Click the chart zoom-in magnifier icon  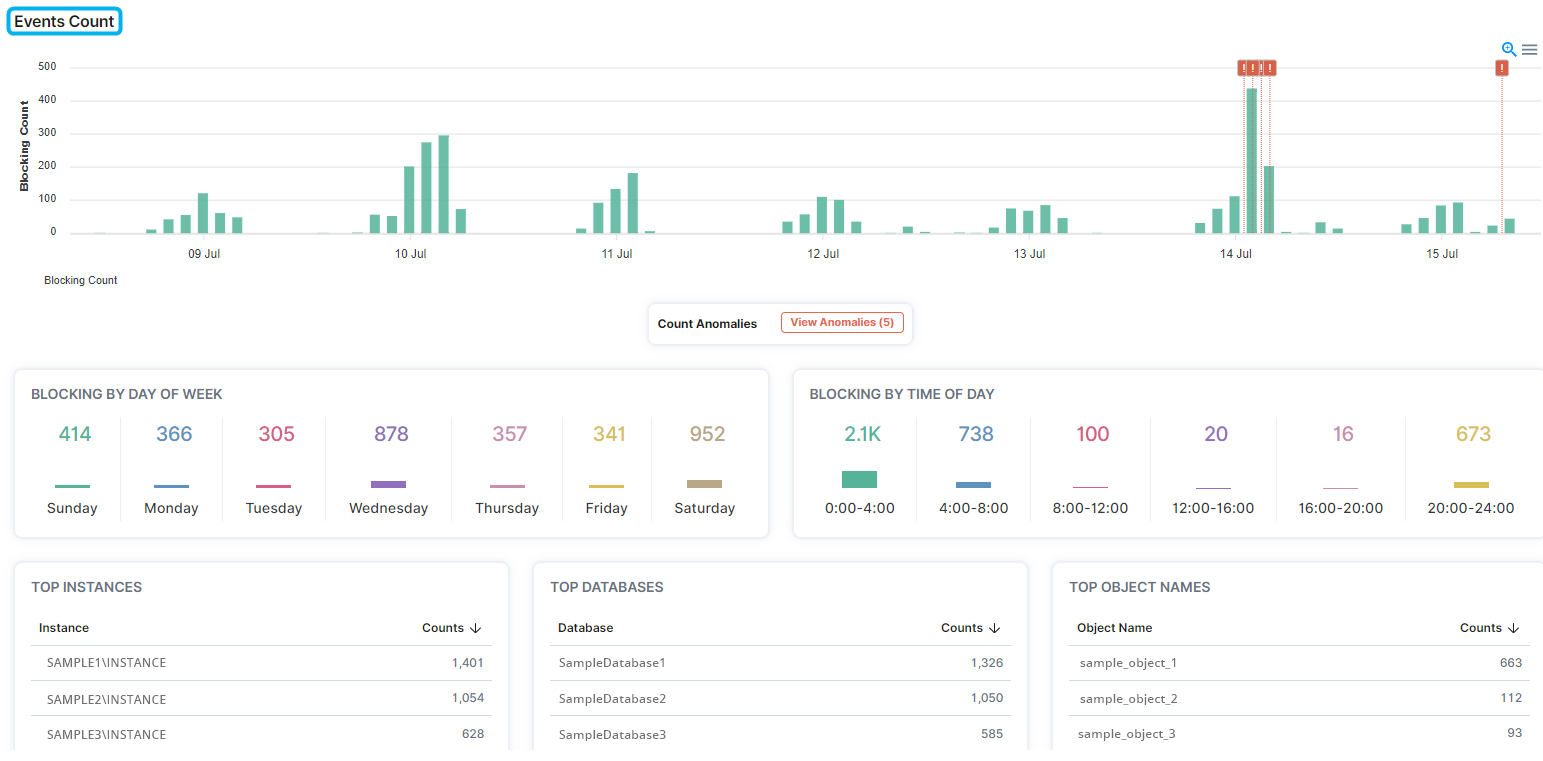[x=1509, y=49]
